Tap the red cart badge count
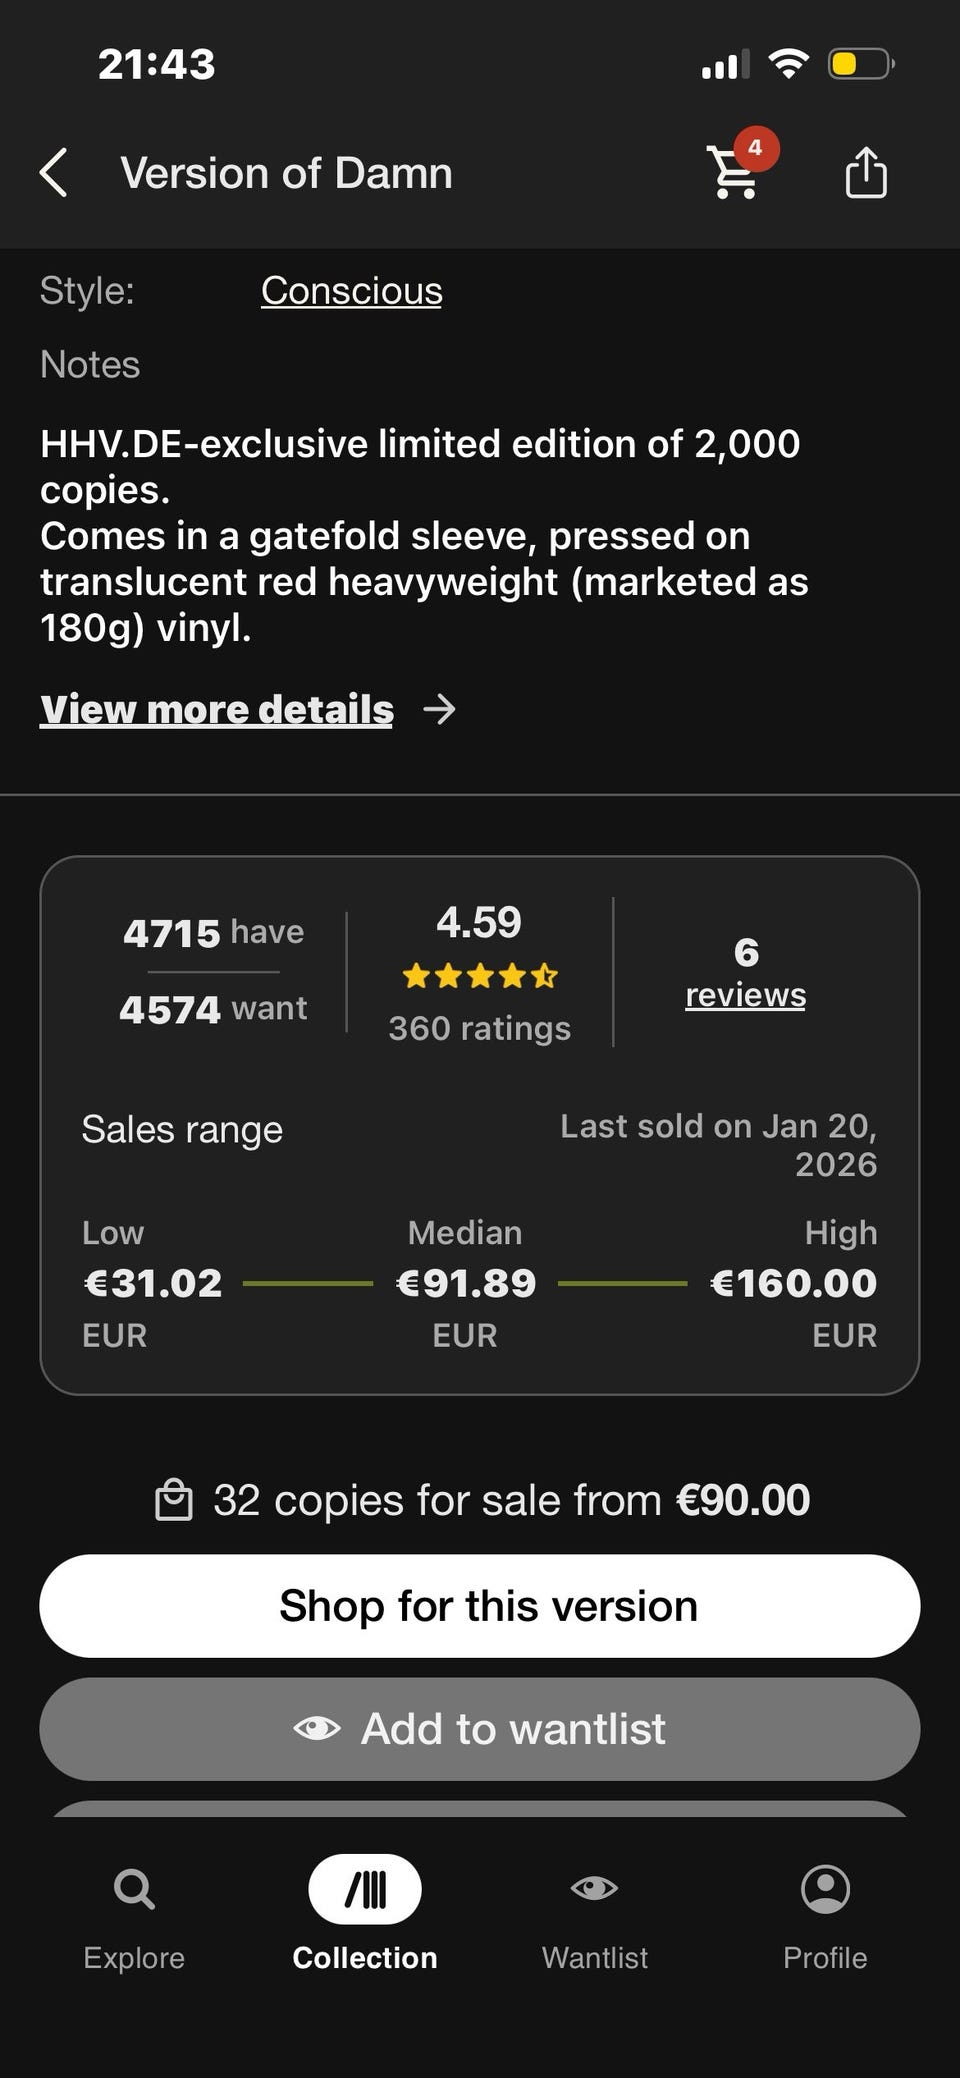 pos(756,149)
